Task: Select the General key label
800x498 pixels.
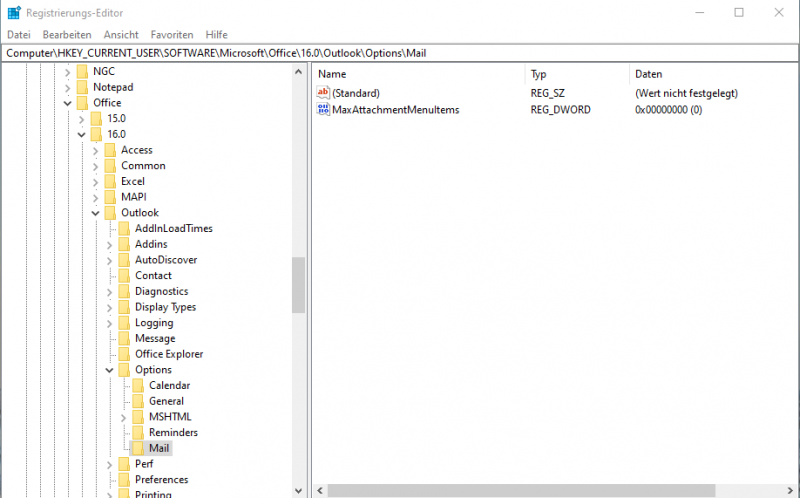Action: 166,401
